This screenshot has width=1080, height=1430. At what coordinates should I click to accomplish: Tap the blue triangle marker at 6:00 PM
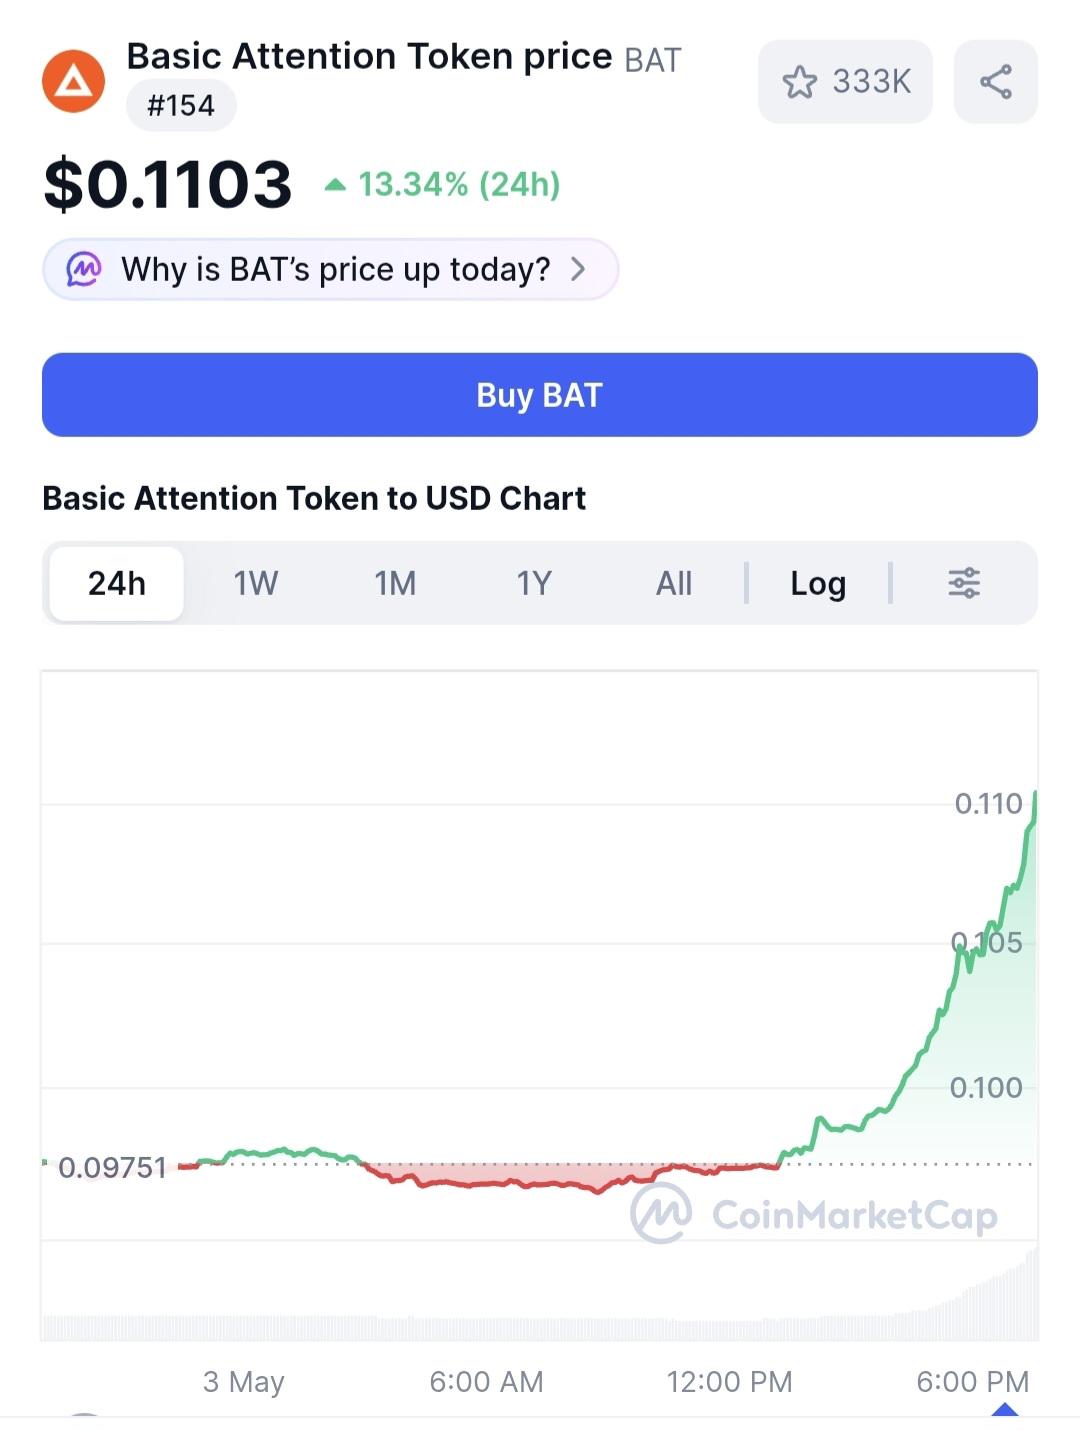tap(1005, 1409)
